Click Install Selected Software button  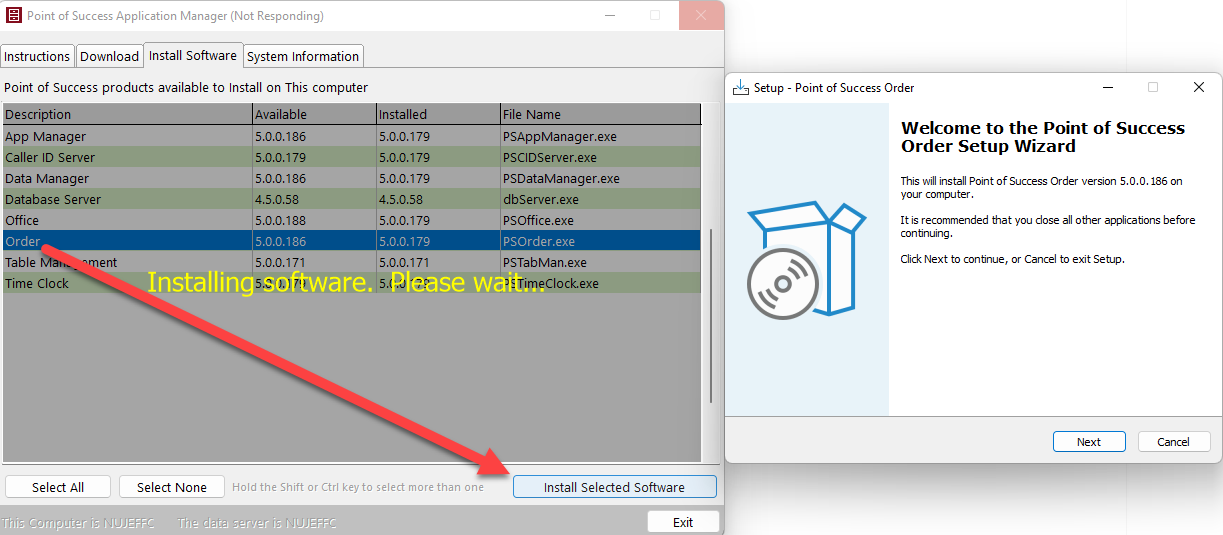click(x=614, y=487)
